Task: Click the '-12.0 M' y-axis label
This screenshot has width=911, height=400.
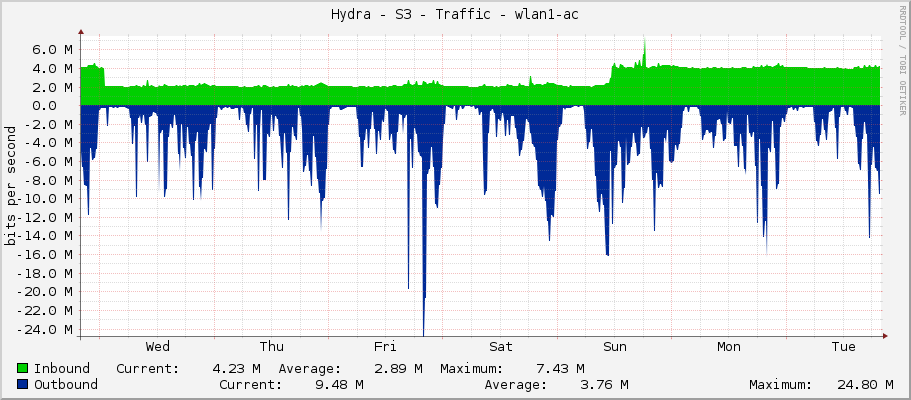Action: [x=45, y=217]
